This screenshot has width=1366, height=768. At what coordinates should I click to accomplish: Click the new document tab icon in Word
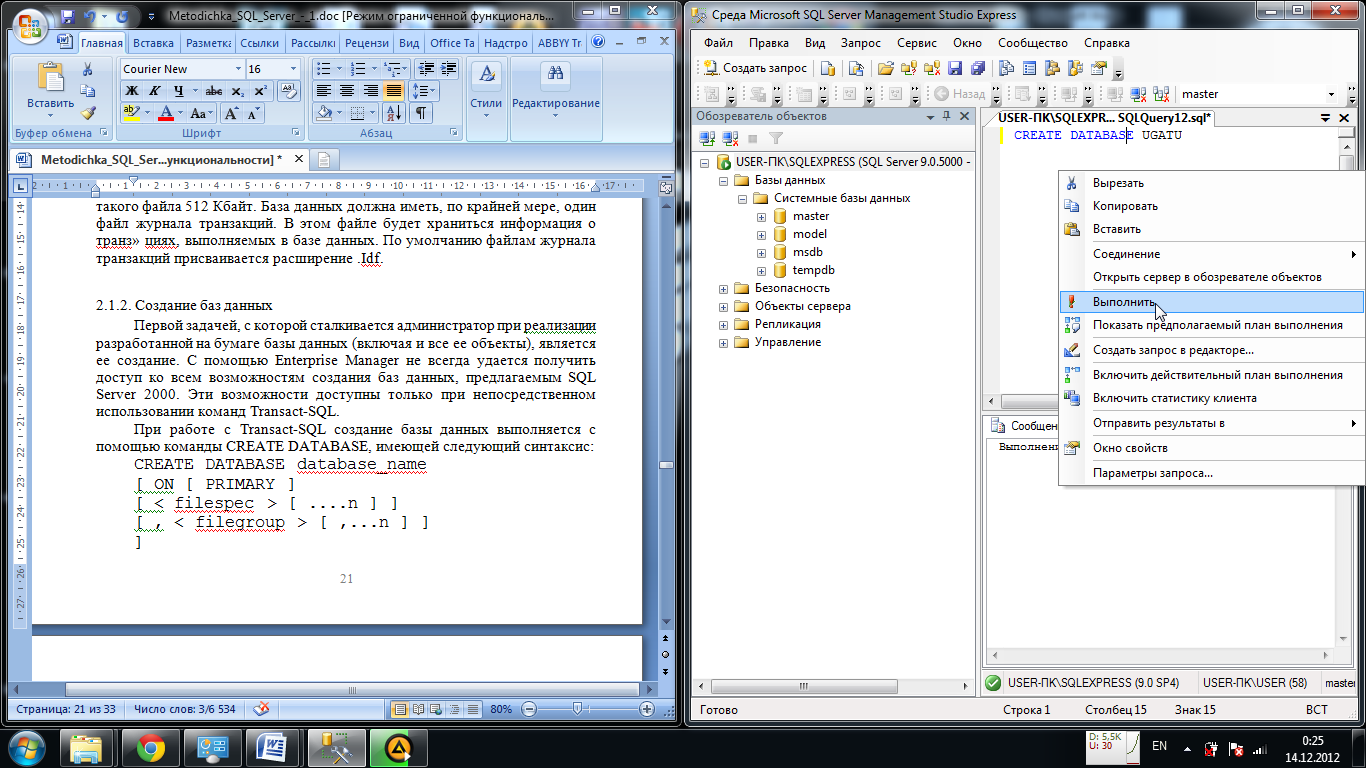tap(325, 160)
